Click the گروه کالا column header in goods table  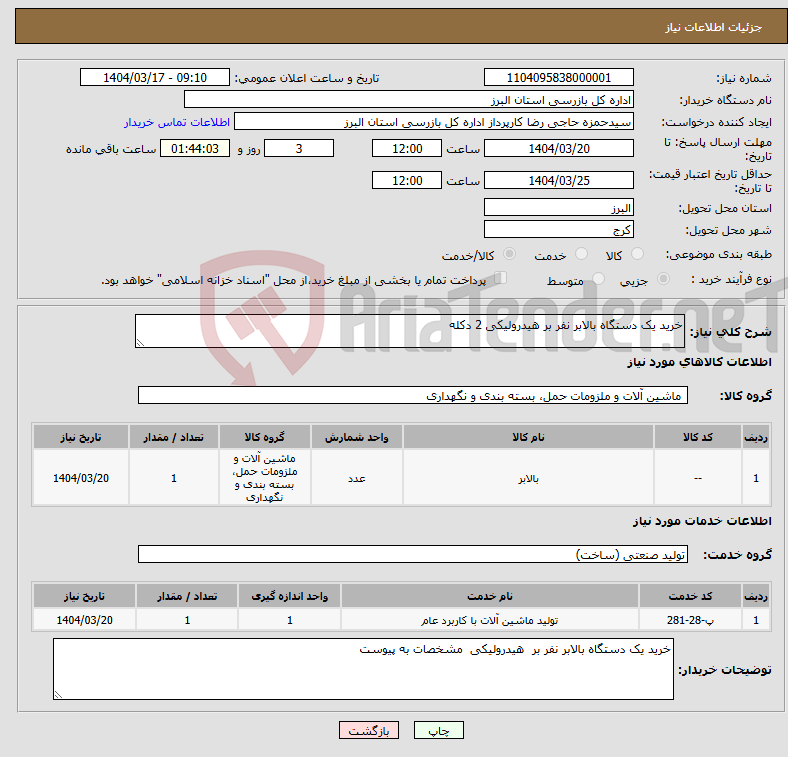coord(264,437)
